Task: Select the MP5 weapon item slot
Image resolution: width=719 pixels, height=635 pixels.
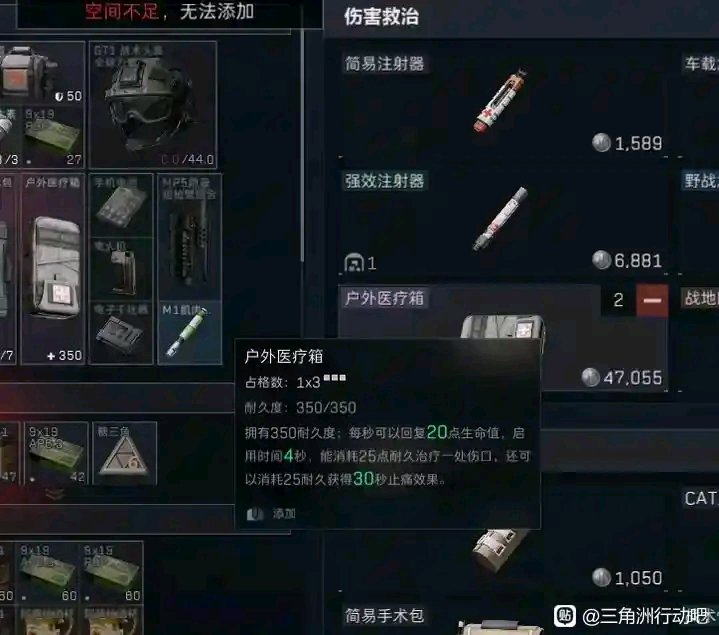Action: tap(190, 237)
